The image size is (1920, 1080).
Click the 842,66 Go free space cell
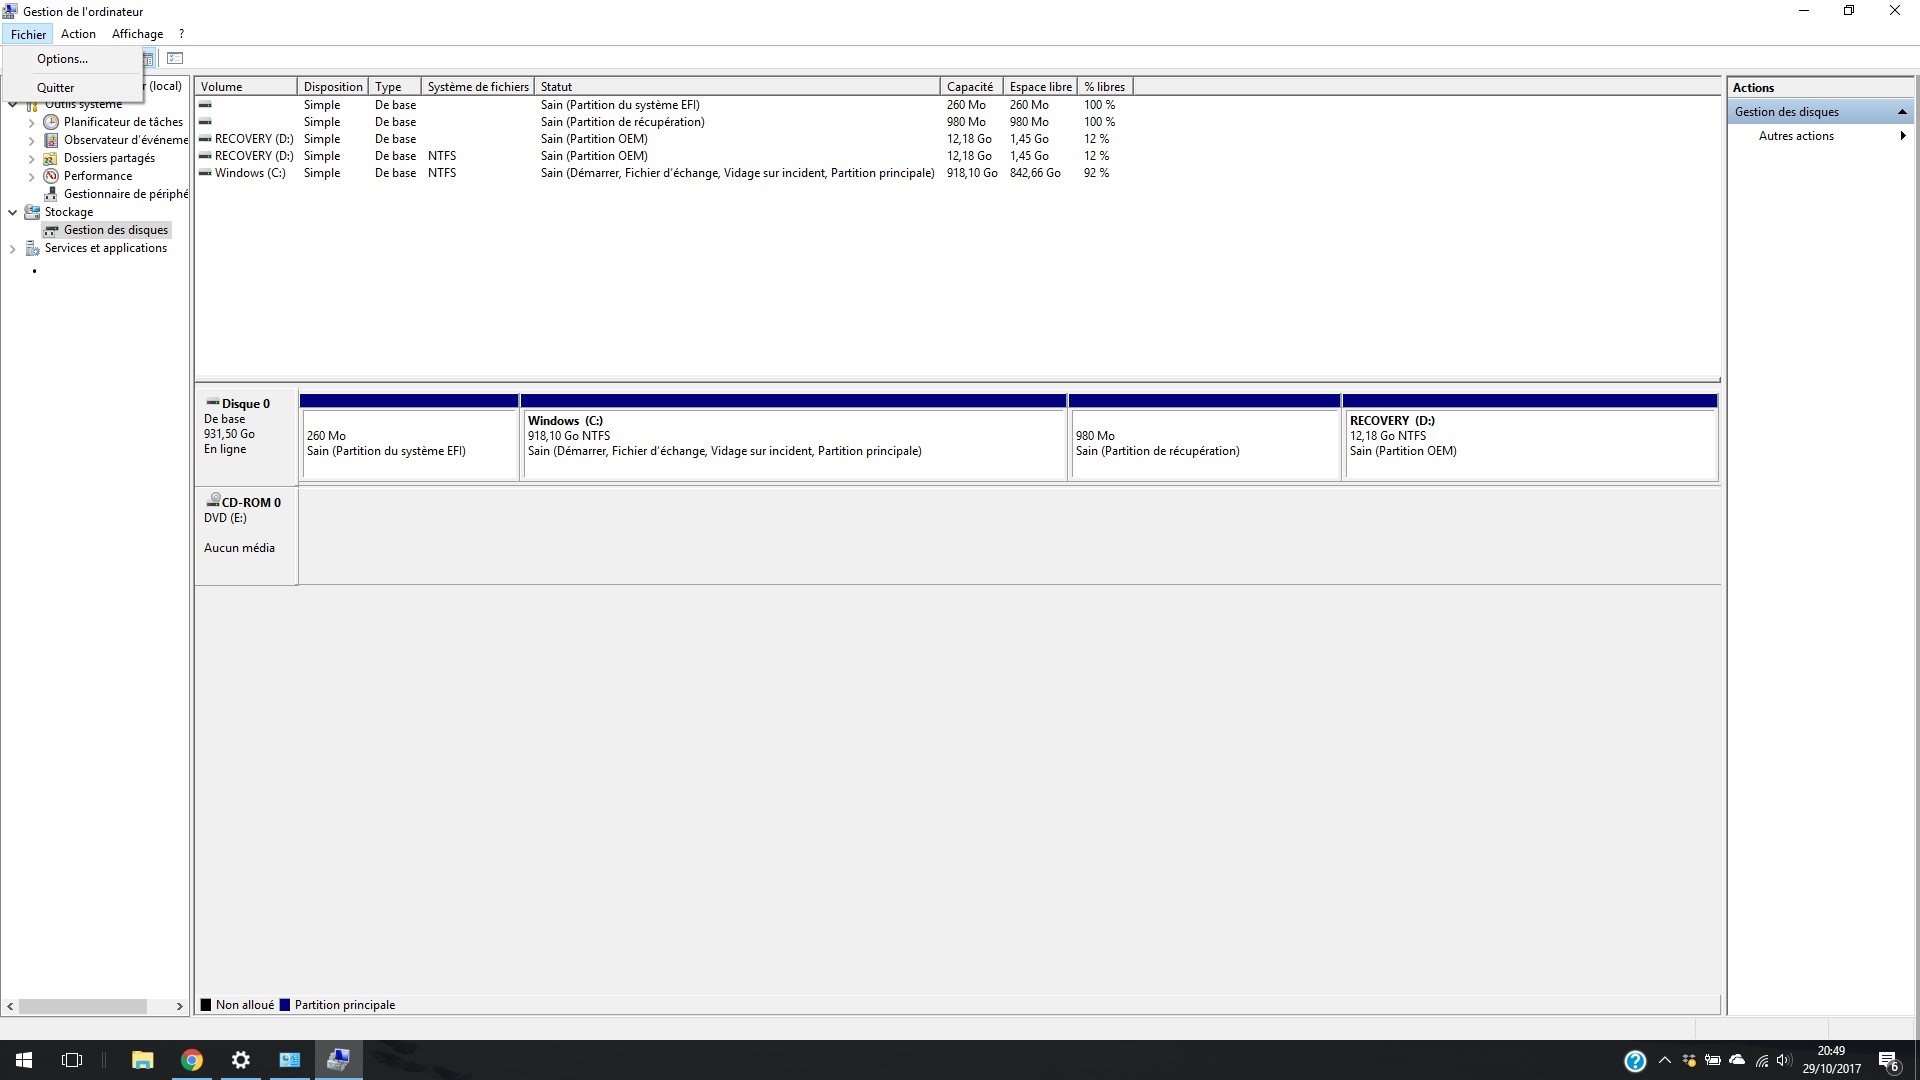(x=1035, y=173)
